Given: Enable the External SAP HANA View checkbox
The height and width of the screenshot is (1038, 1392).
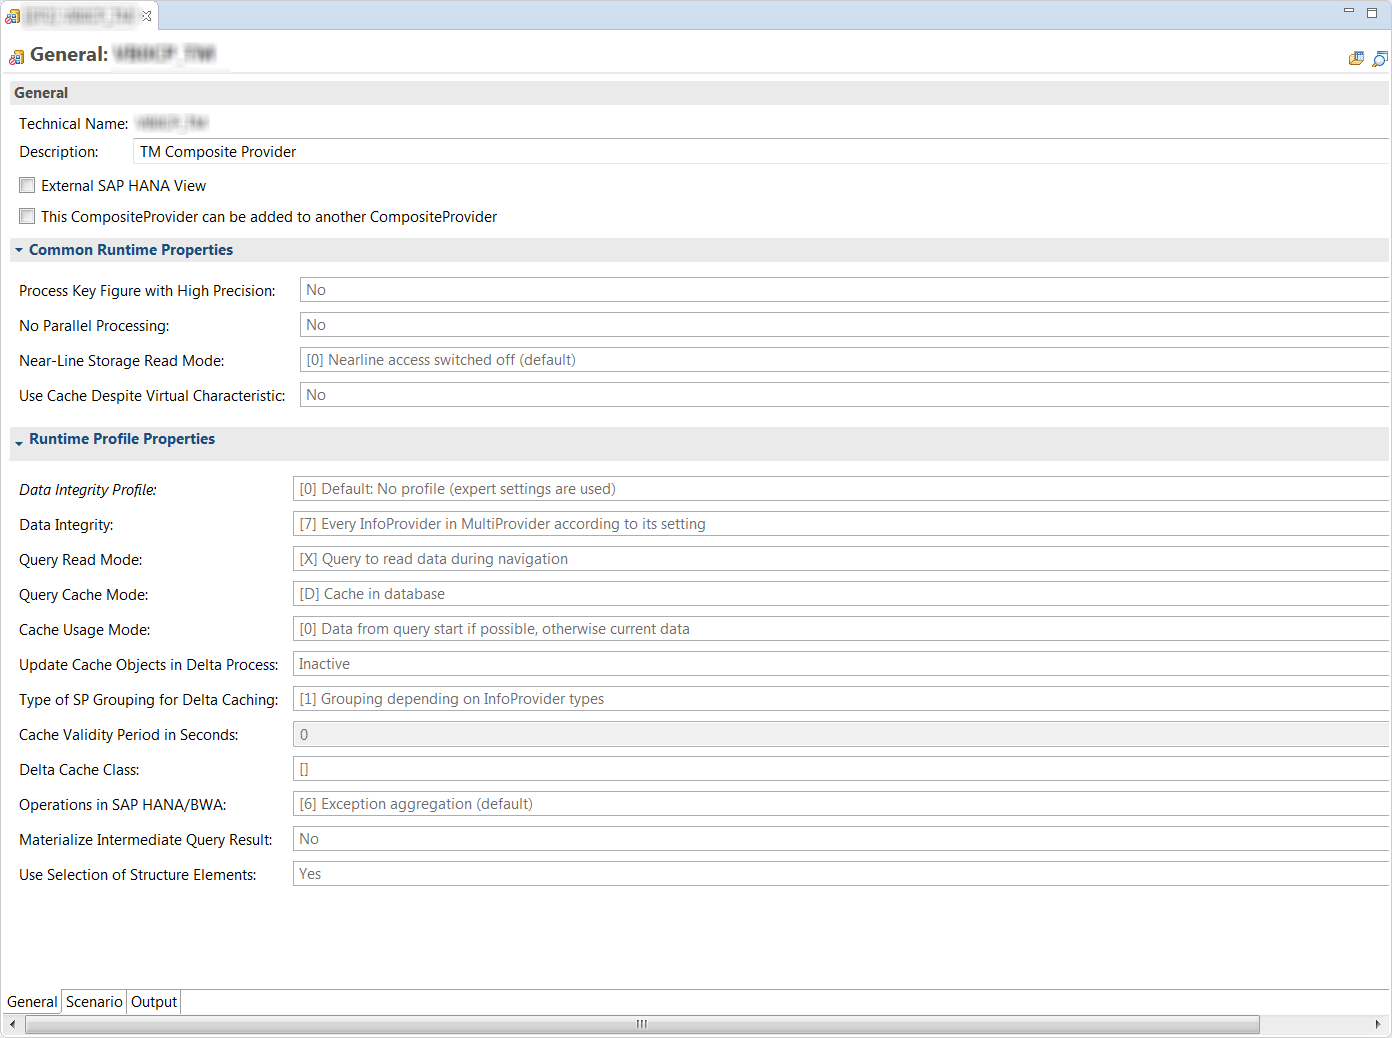Looking at the screenshot, I should click(x=26, y=185).
